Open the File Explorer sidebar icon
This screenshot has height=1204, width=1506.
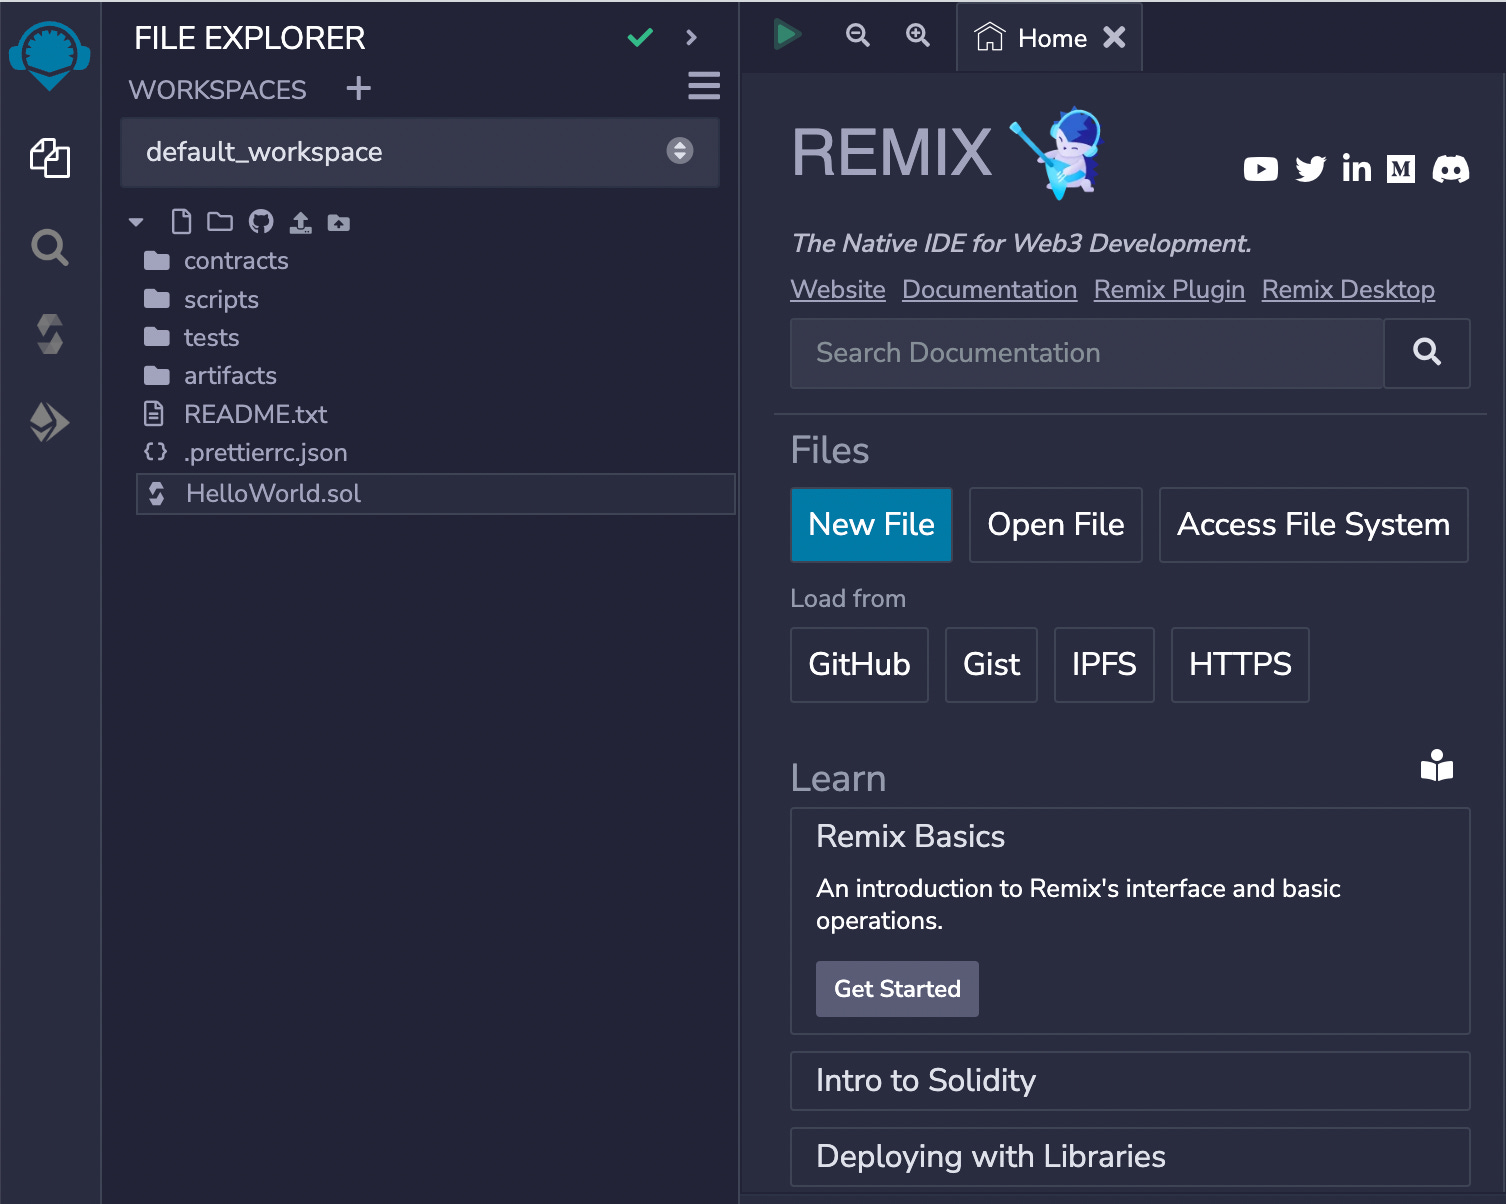tap(50, 158)
